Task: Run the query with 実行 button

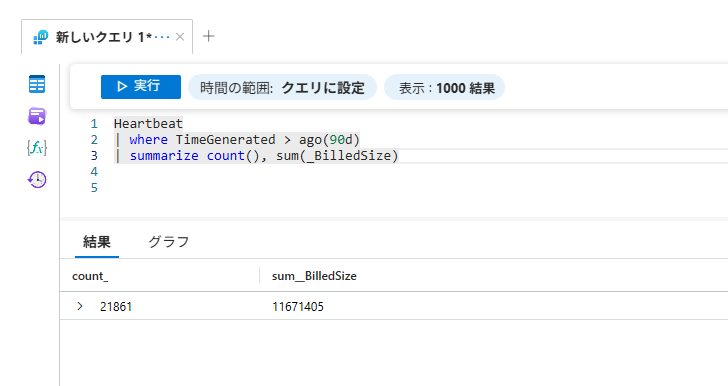Action: [x=141, y=87]
